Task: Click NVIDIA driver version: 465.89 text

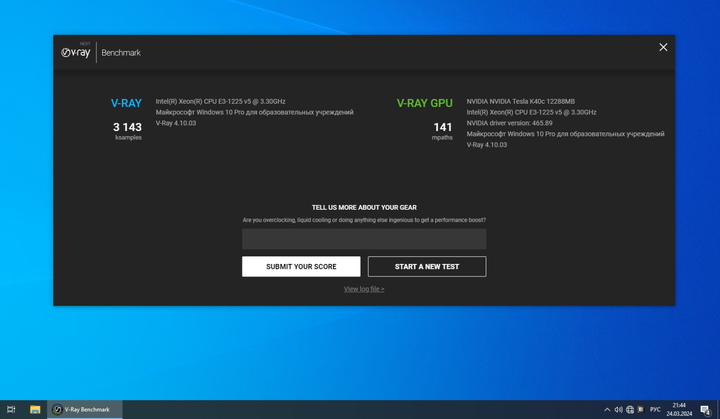Action: 510,123
